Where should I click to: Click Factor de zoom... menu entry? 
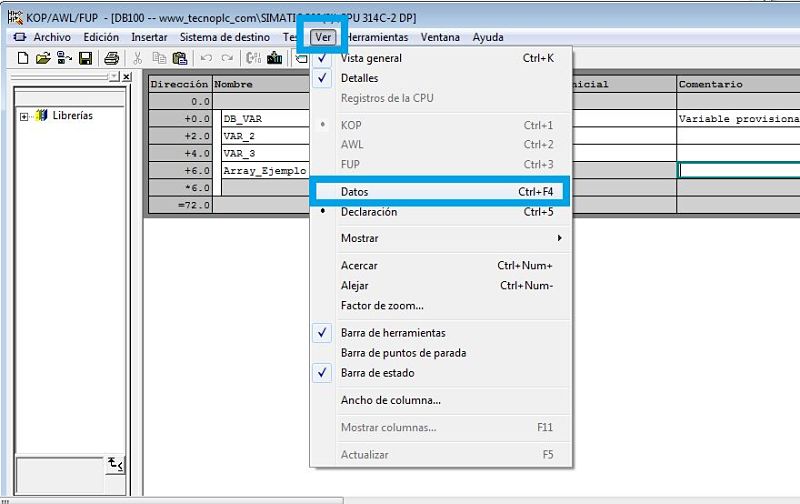pyautogui.click(x=382, y=305)
